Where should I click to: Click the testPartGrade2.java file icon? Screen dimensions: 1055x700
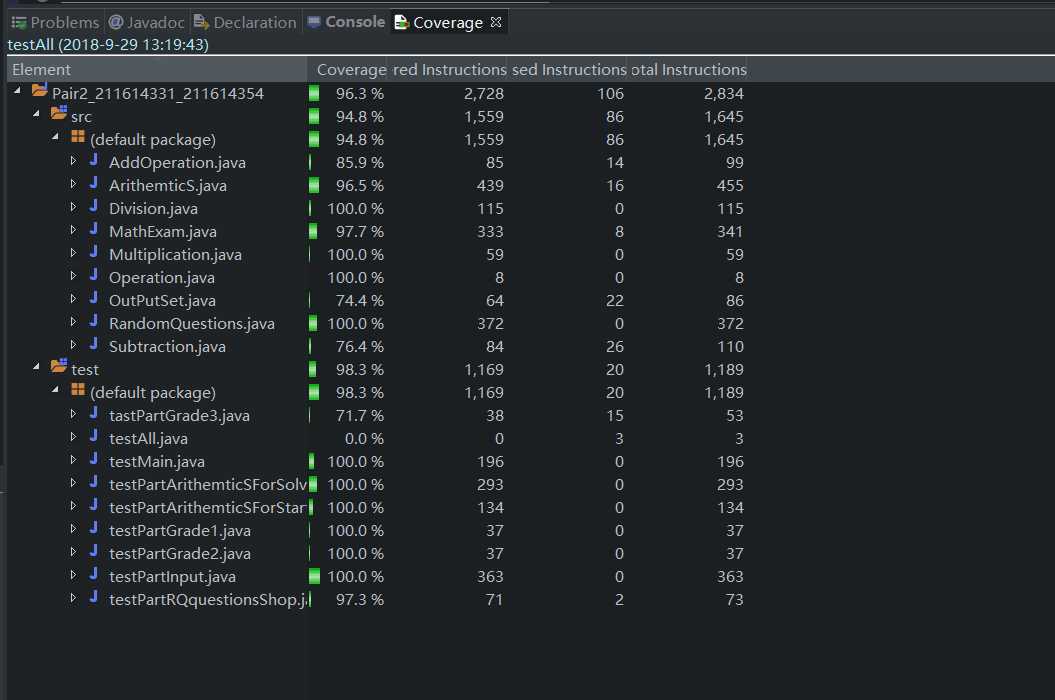point(94,551)
